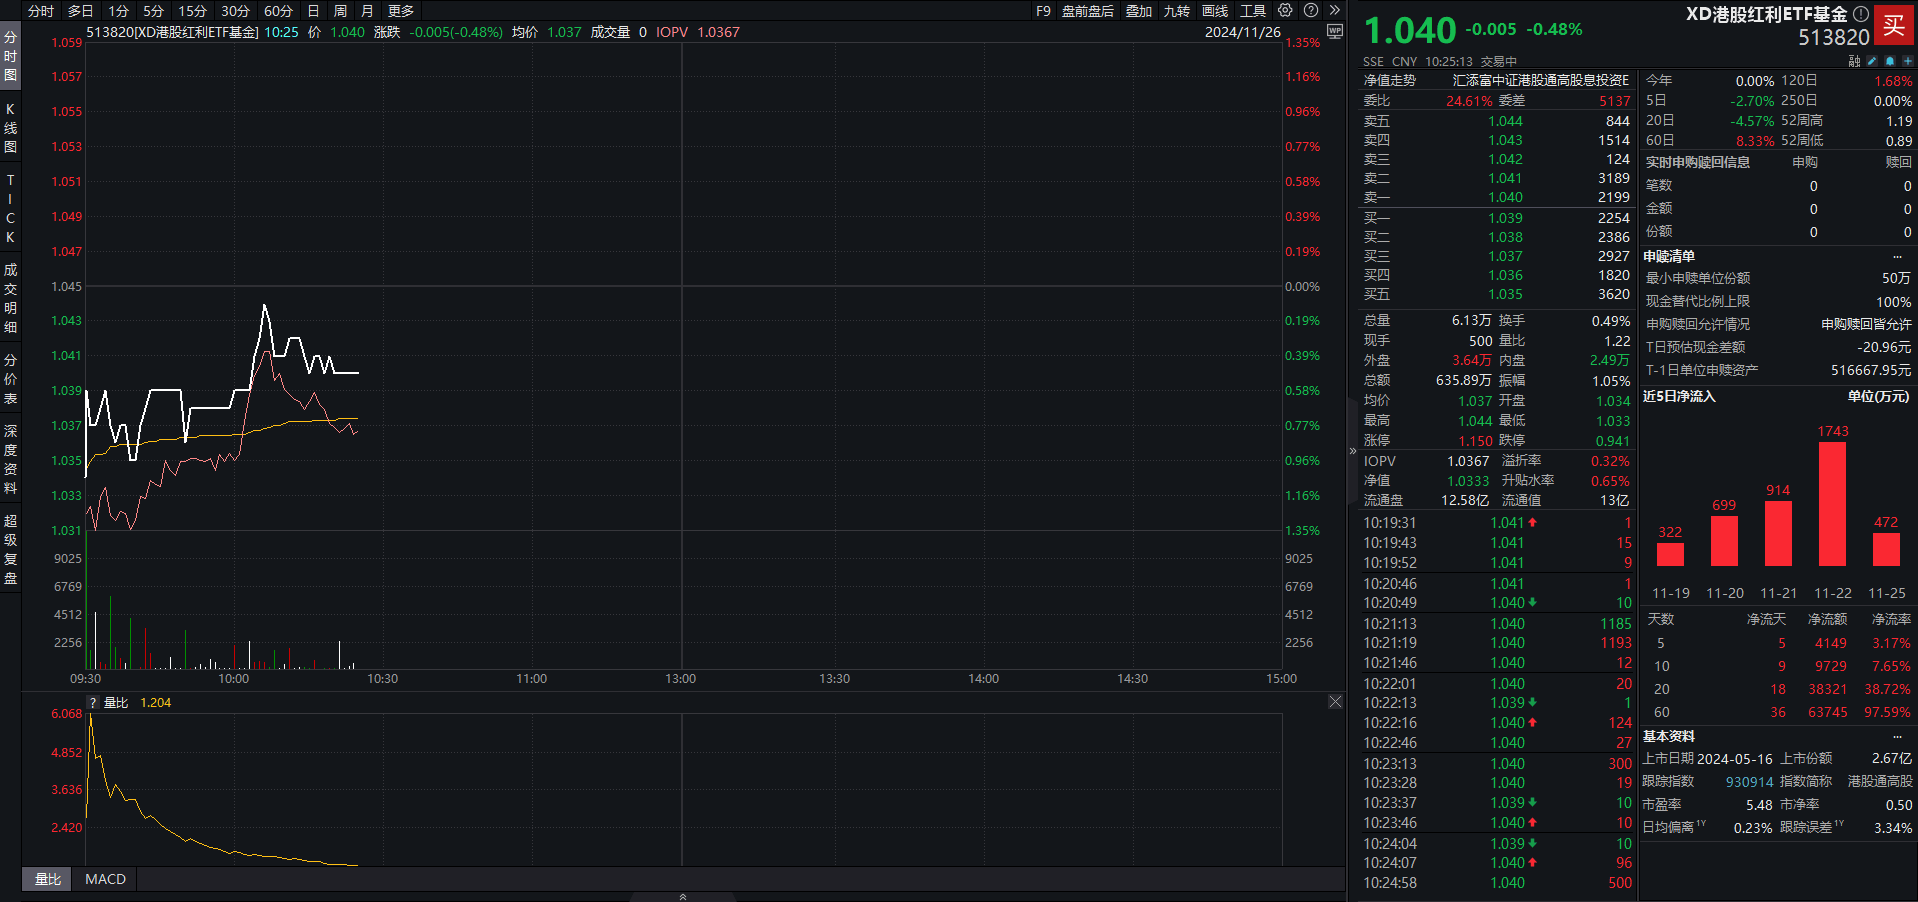Click the info icon beside the ETF name
Image resolution: width=1918 pixels, height=902 pixels.
[x=1860, y=14]
